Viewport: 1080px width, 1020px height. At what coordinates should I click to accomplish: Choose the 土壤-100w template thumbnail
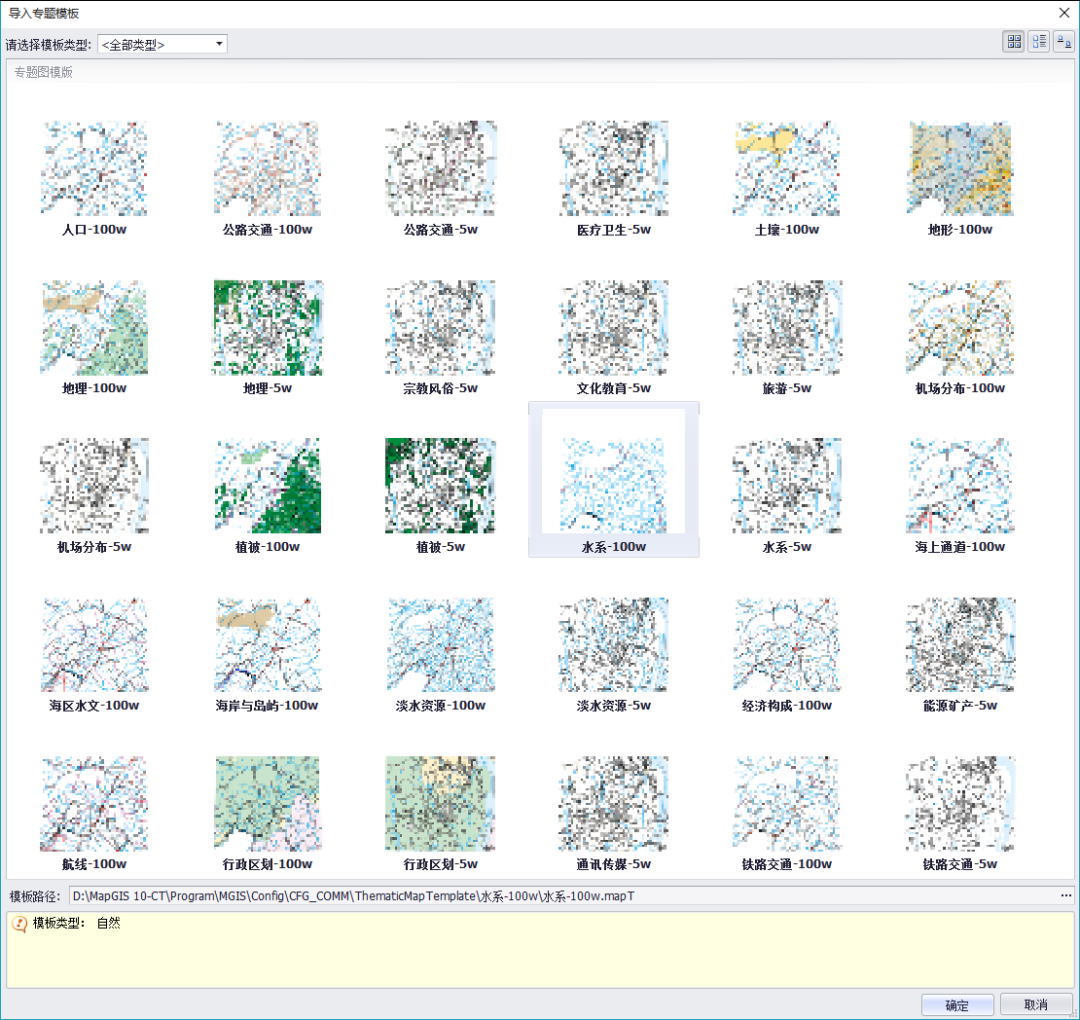click(787, 170)
